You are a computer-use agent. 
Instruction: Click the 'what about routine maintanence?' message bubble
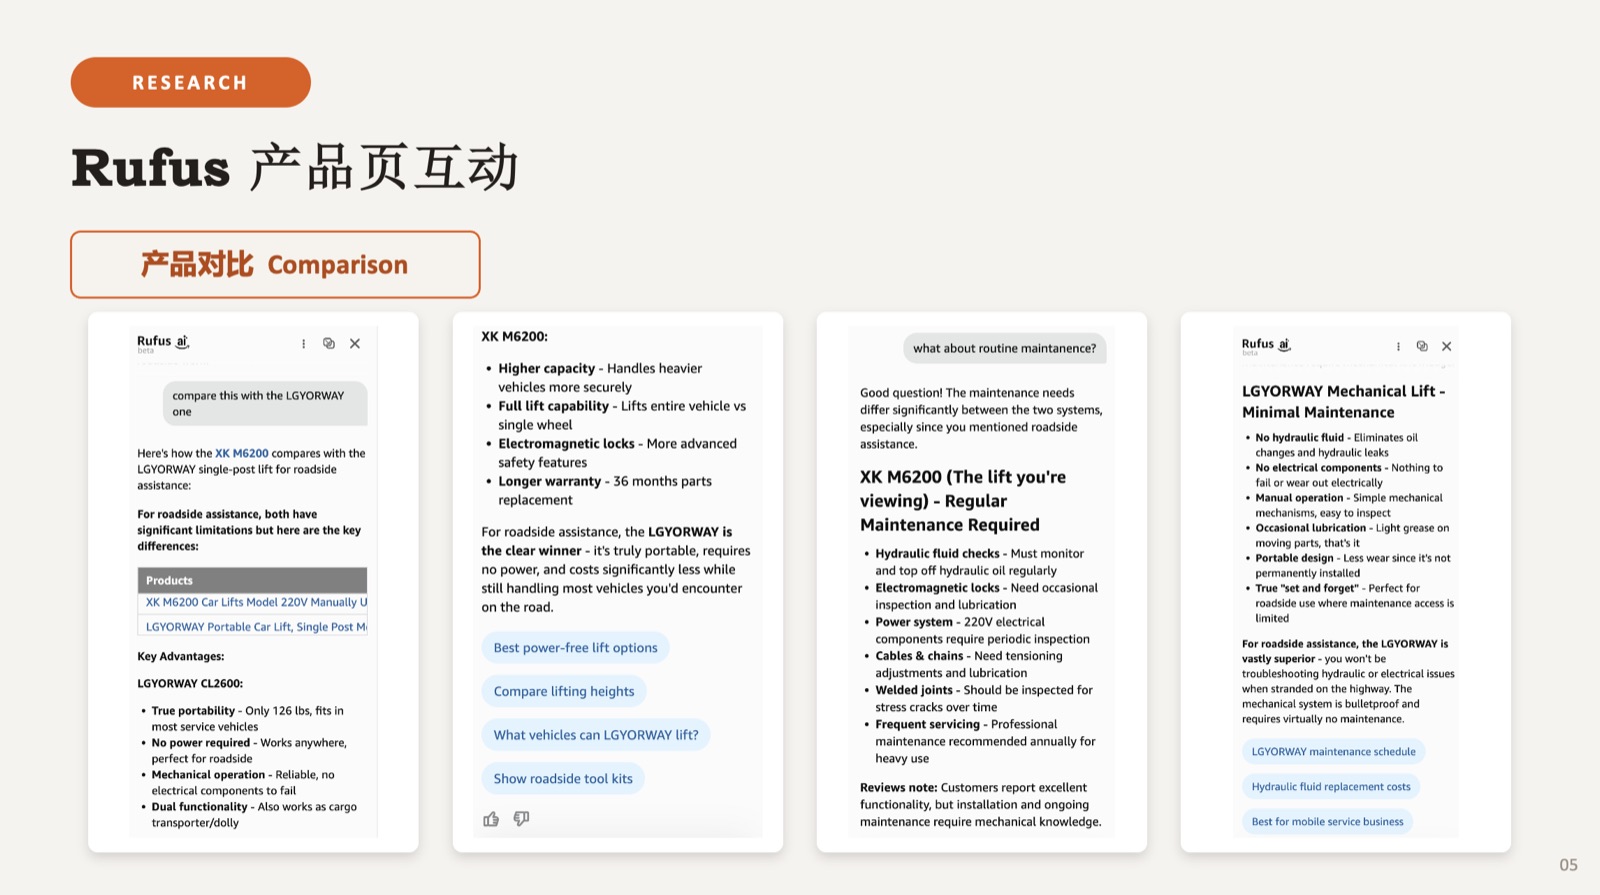1004,348
